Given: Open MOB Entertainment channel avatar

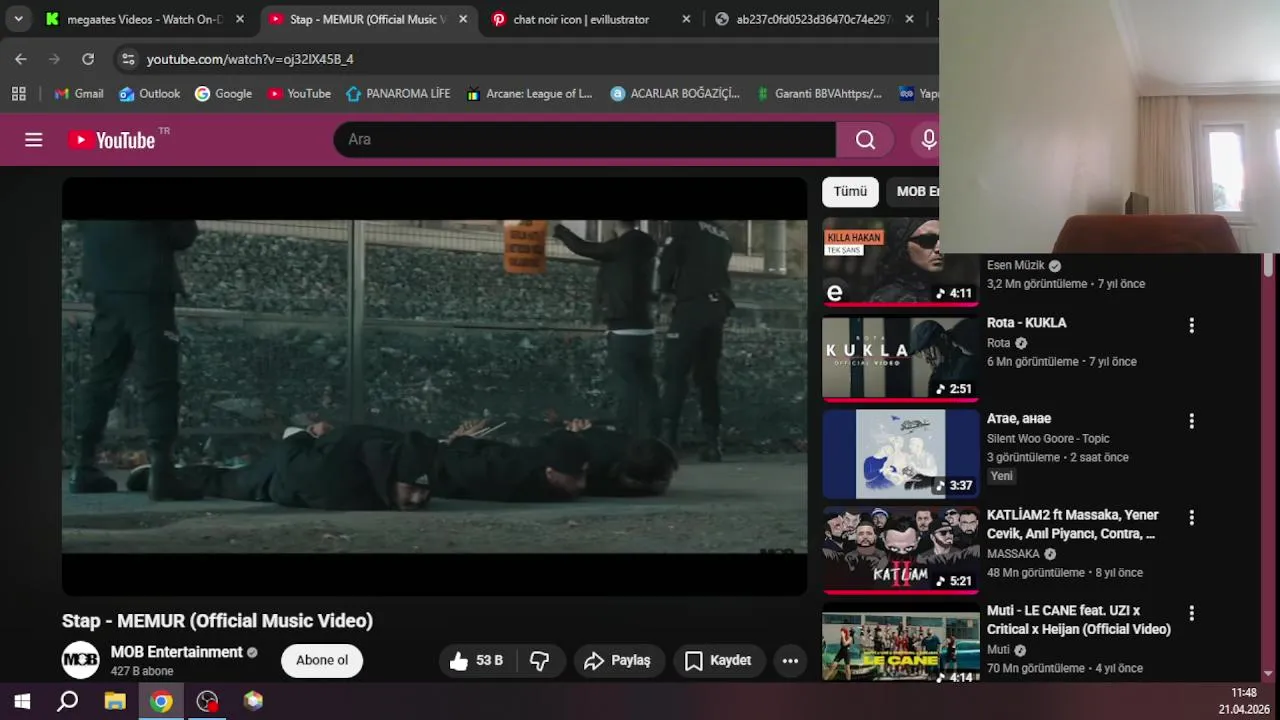Looking at the screenshot, I should (x=80, y=660).
